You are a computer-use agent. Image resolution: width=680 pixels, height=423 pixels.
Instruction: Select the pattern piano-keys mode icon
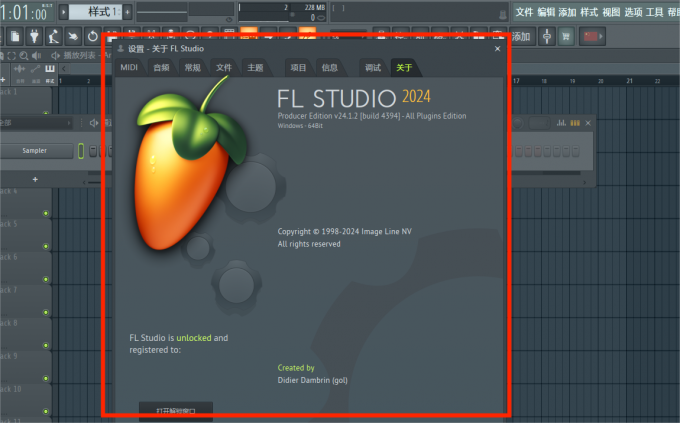pyautogui.click(x=50, y=69)
